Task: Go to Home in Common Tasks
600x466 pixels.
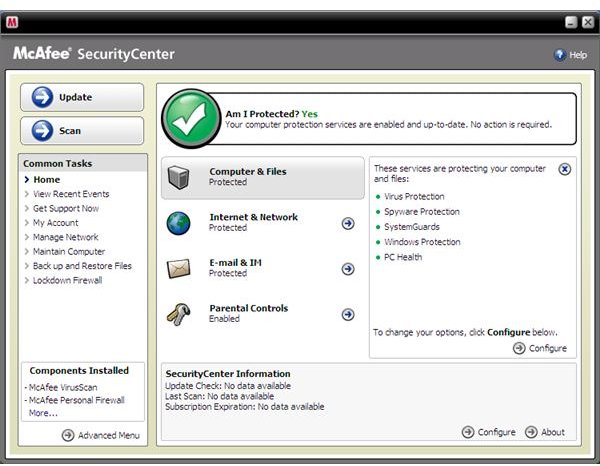Action: (47, 179)
